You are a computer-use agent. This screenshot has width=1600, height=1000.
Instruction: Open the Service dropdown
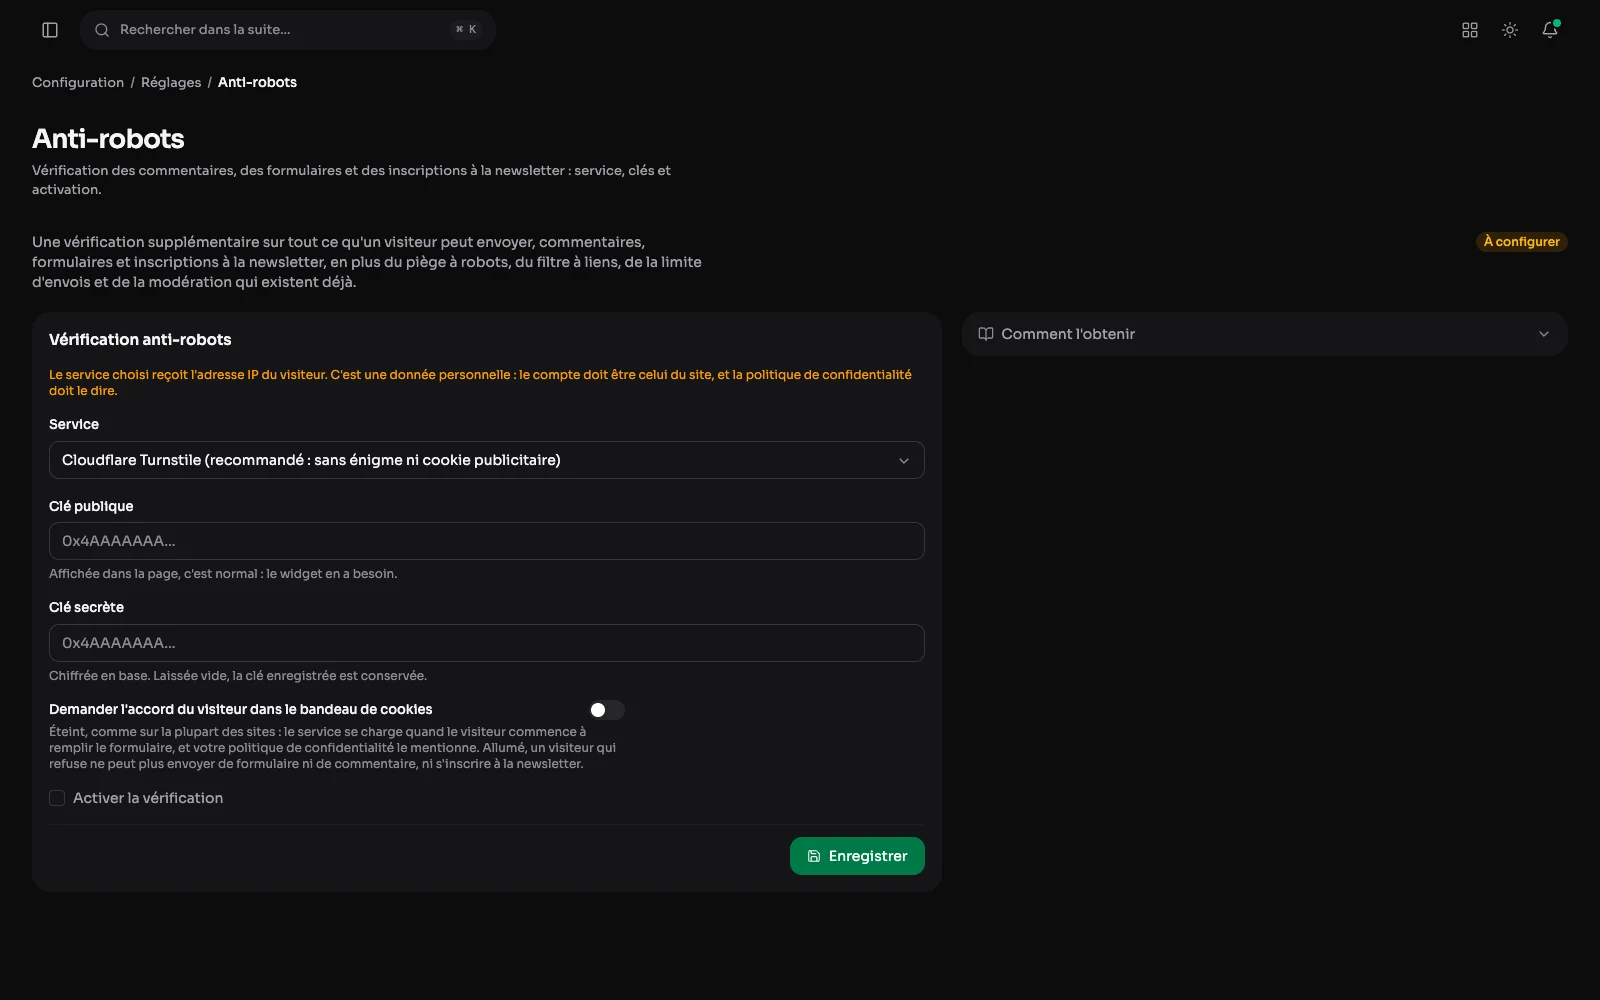pyautogui.click(x=487, y=460)
